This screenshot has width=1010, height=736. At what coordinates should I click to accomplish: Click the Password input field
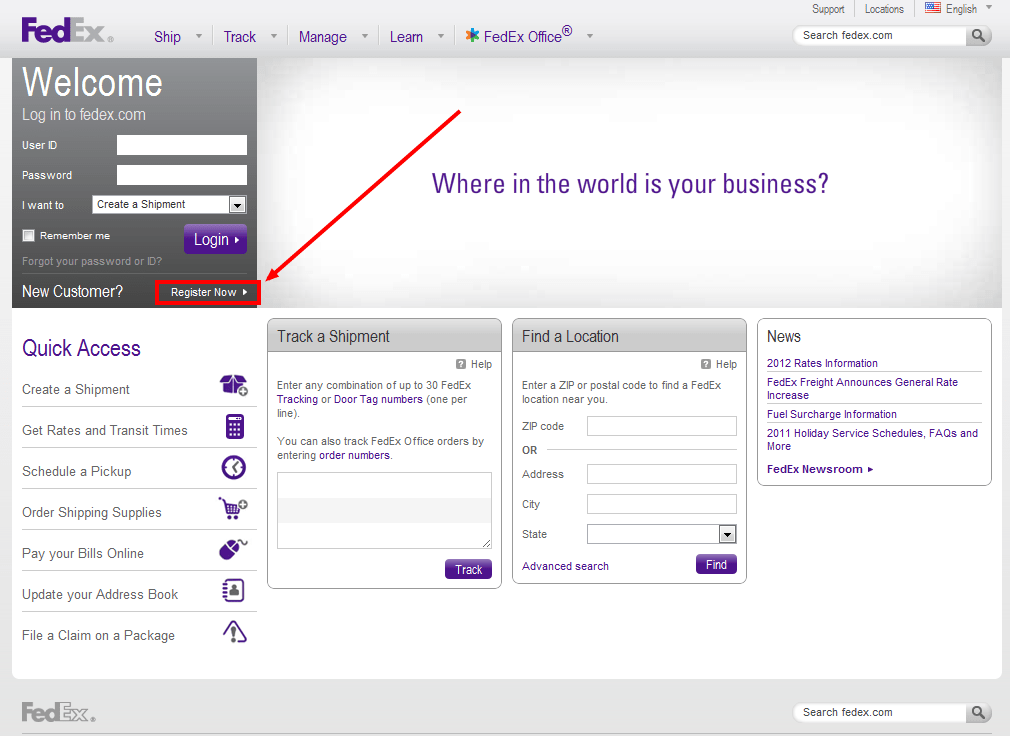tap(182, 175)
